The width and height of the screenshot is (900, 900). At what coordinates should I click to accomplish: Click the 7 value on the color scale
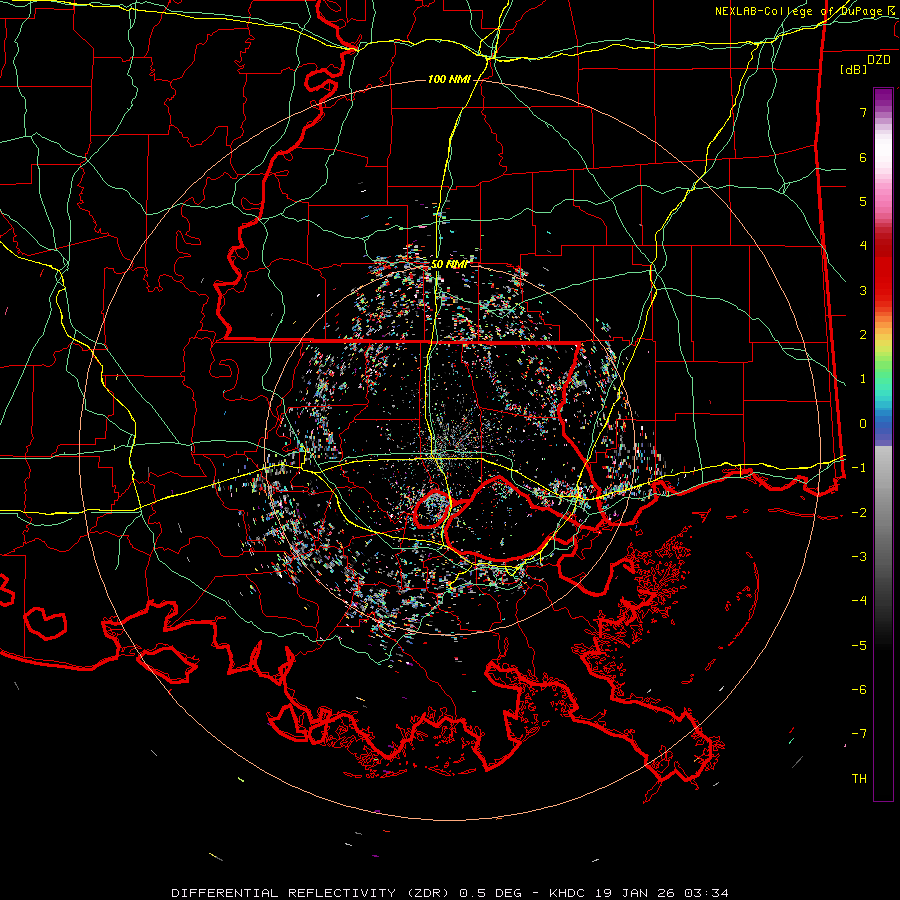coord(863,112)
